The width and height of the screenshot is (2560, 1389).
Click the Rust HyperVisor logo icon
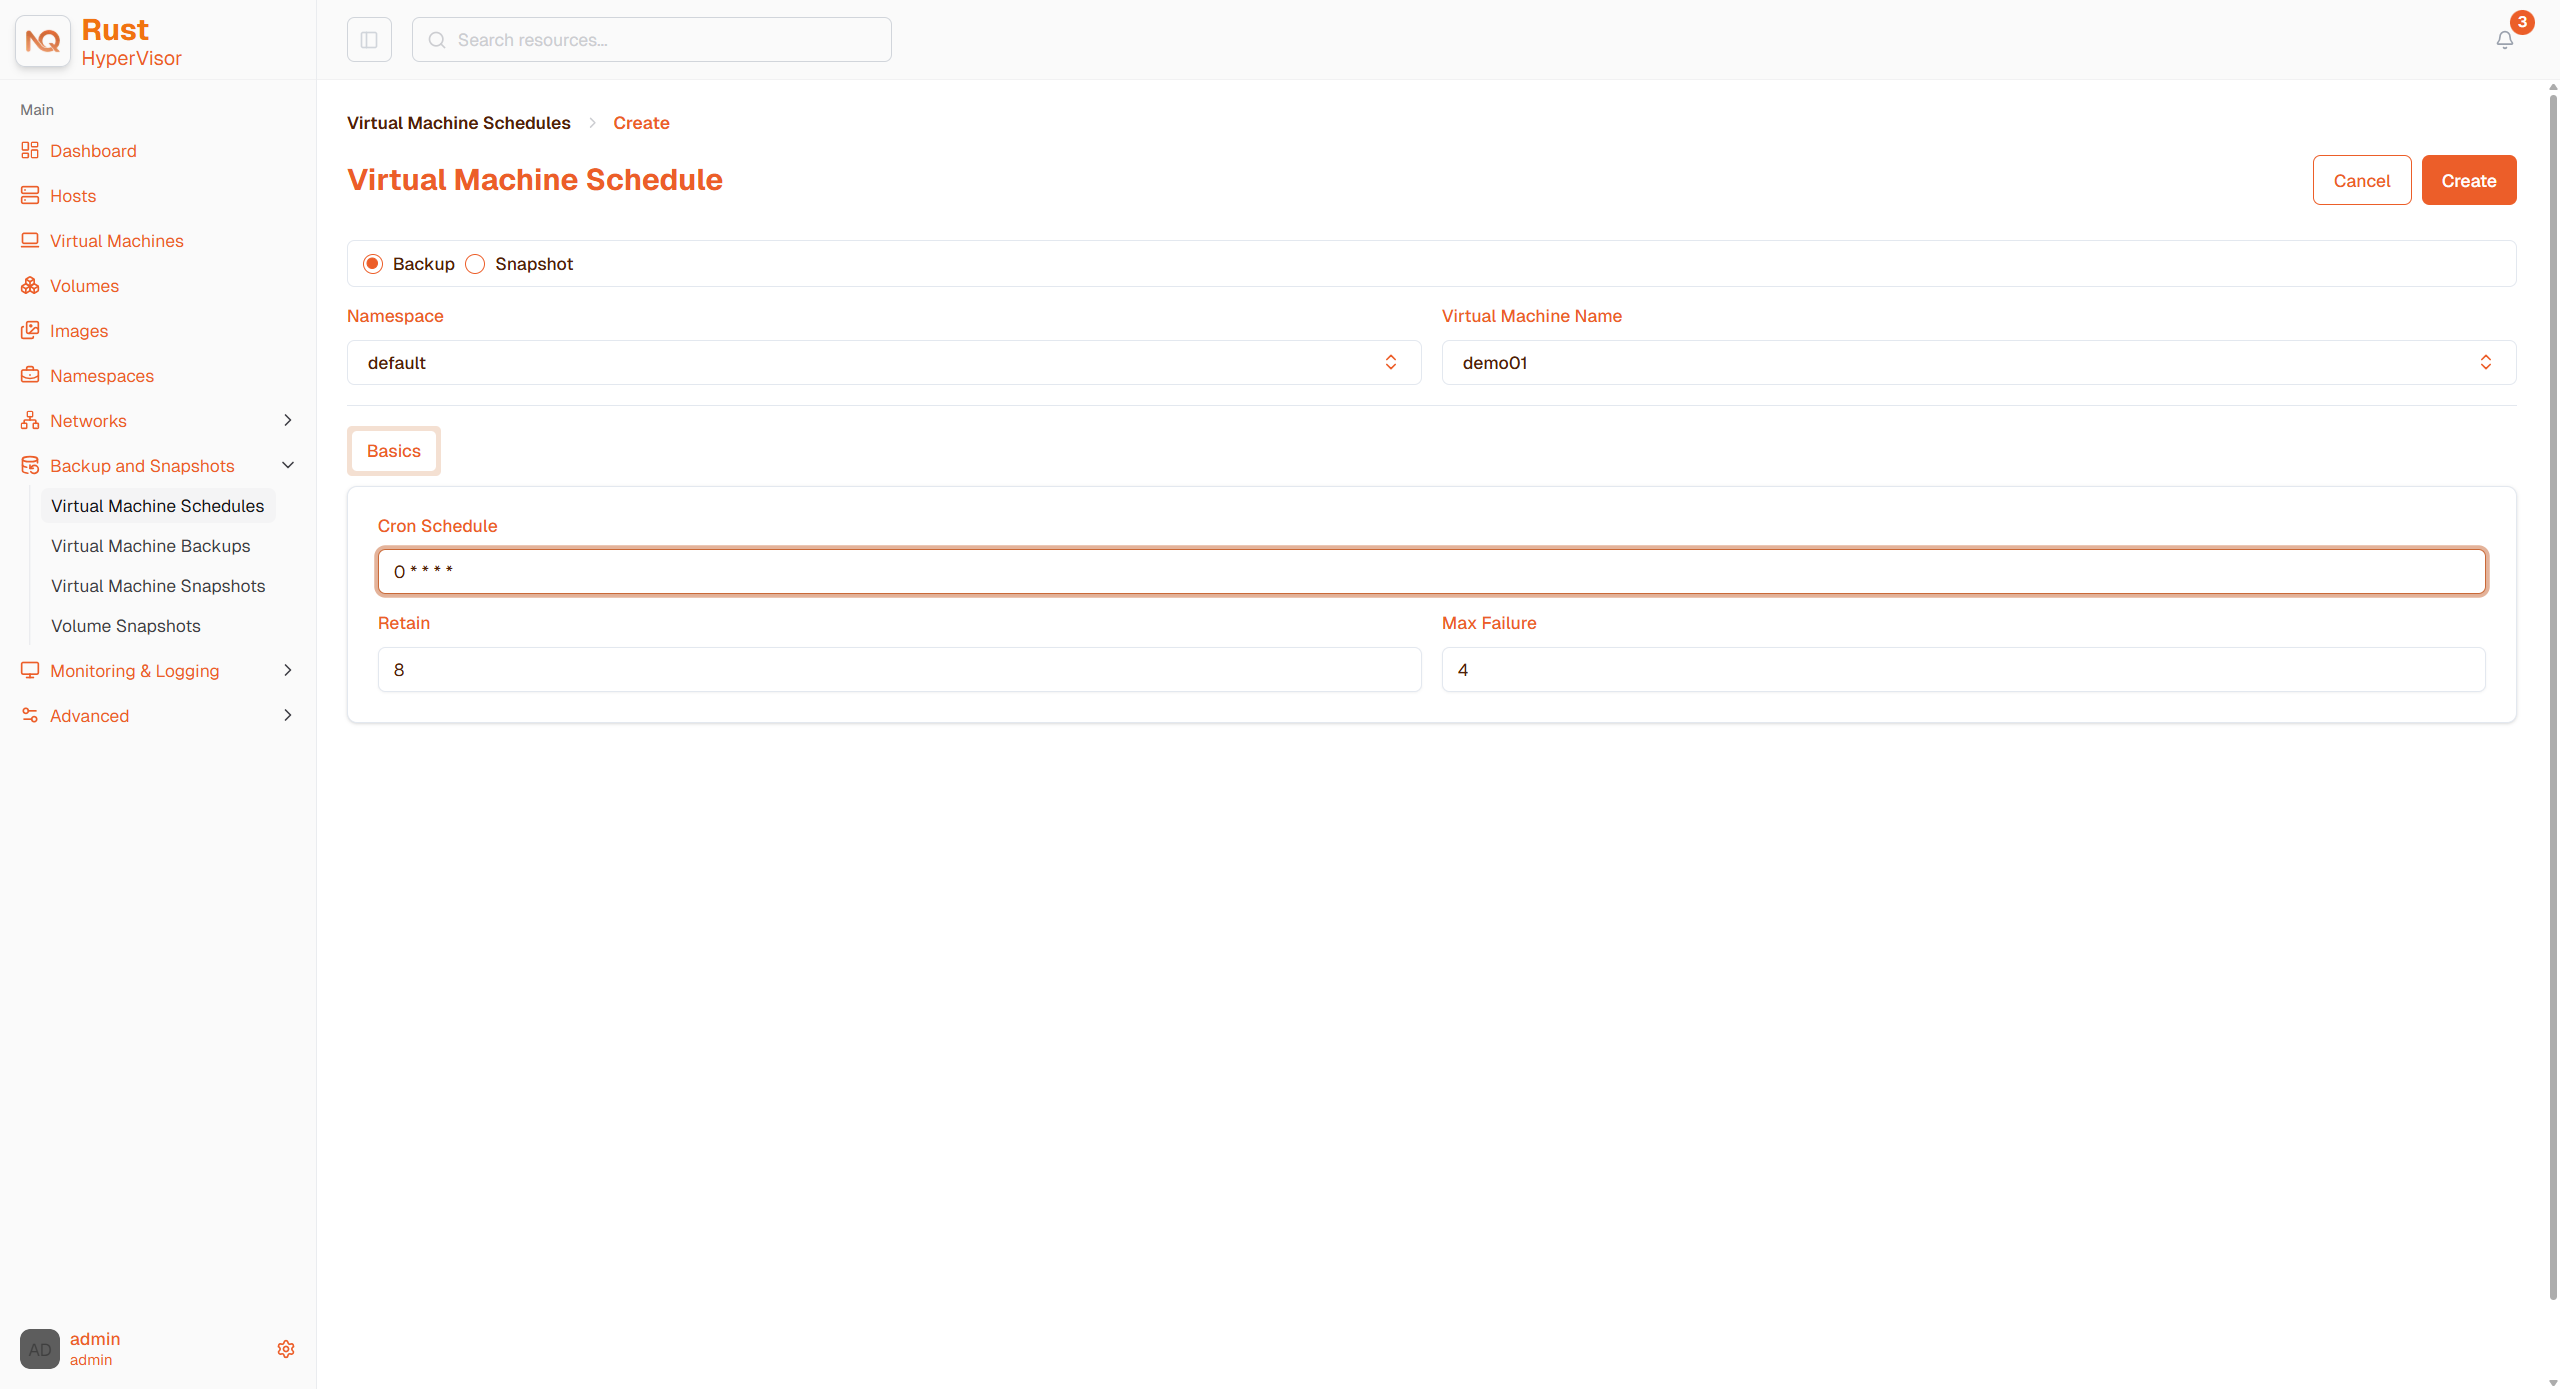43,41
